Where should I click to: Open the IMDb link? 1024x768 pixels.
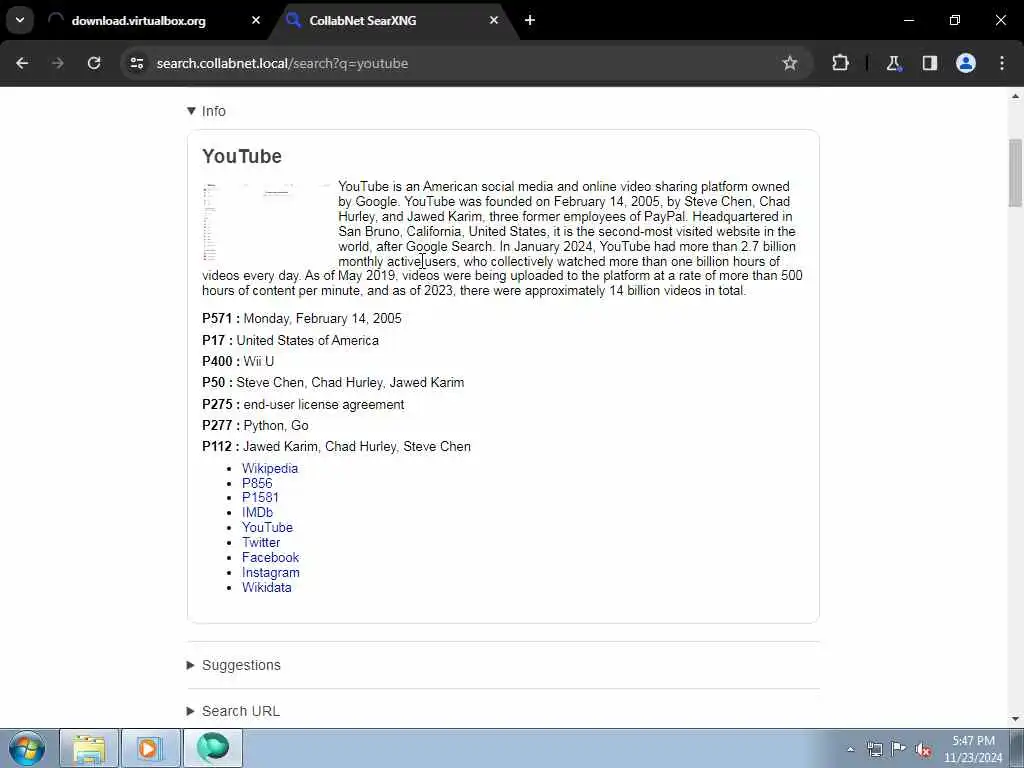click(x=257, y=513)
